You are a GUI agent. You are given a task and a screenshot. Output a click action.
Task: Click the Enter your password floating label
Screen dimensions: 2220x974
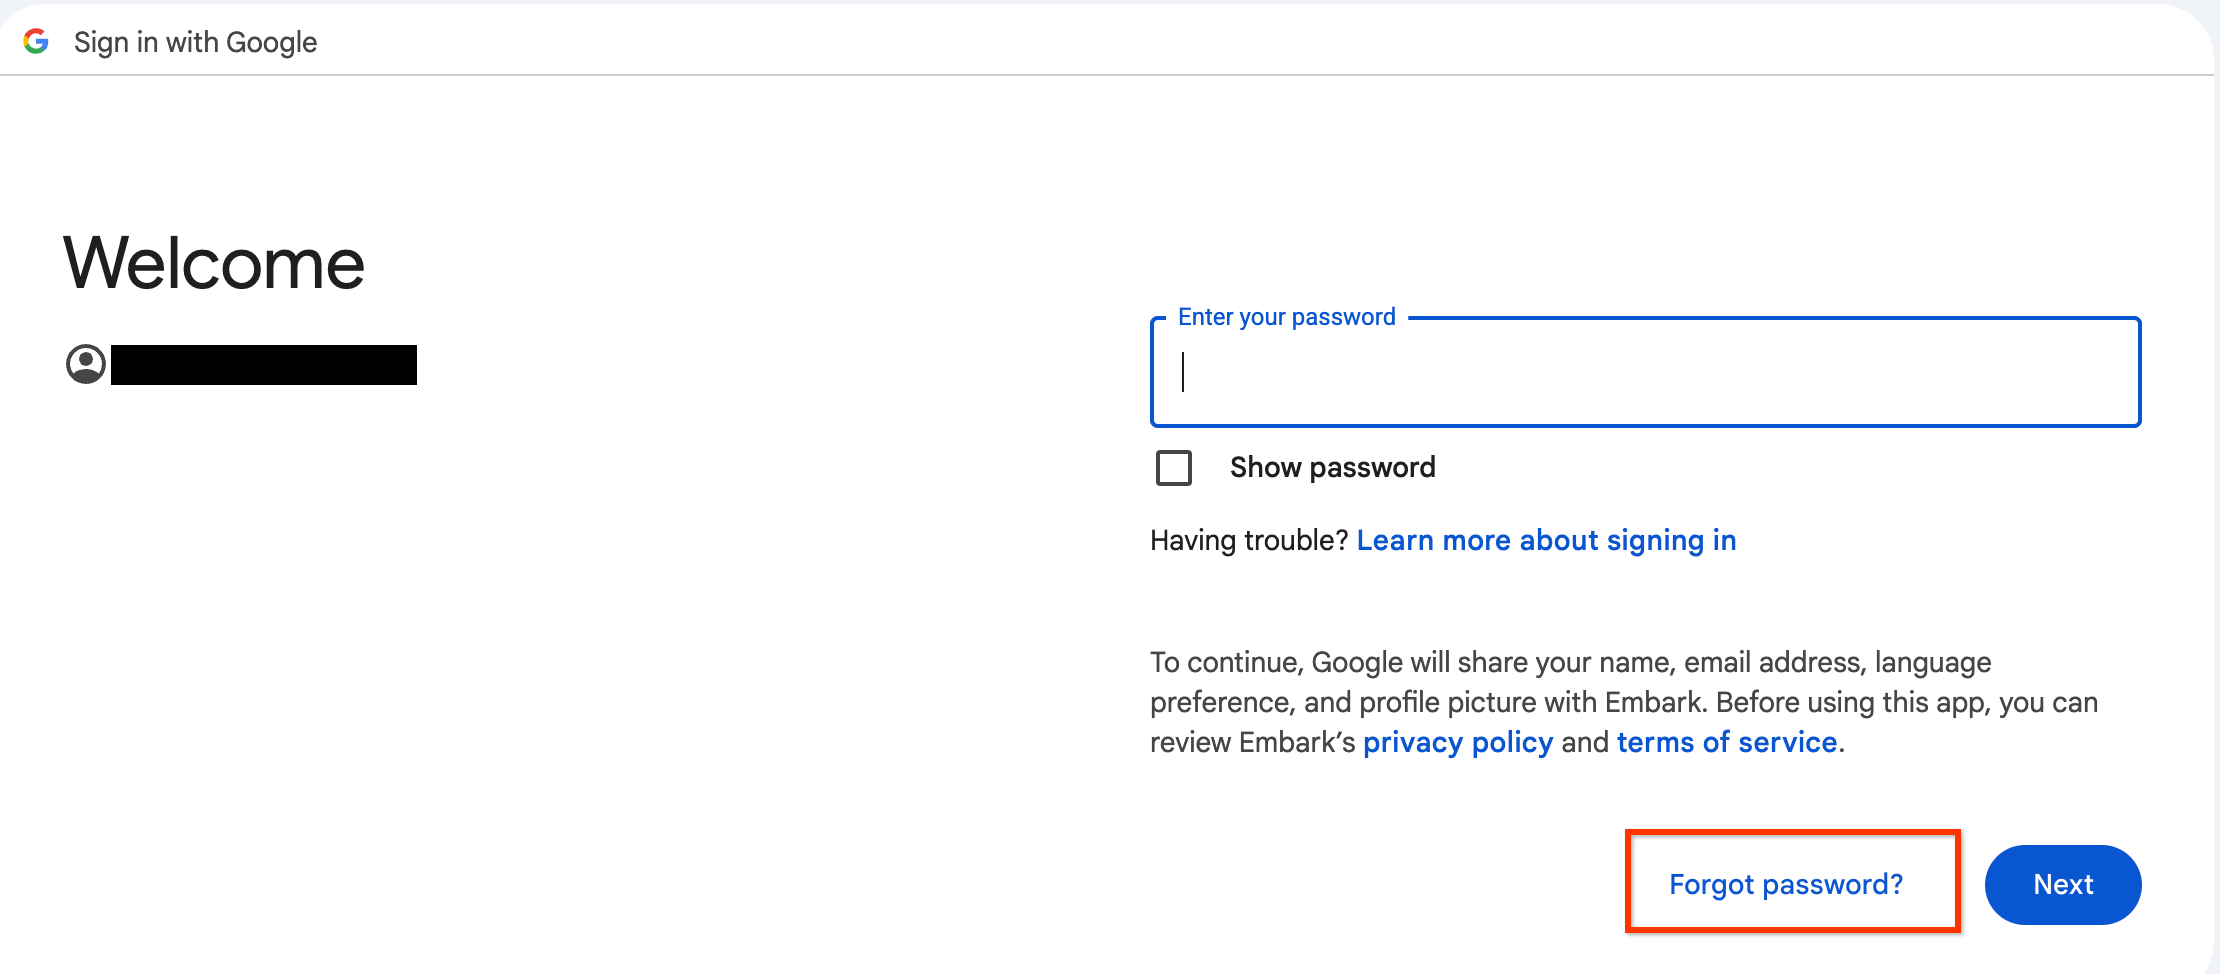point(1286,317)
